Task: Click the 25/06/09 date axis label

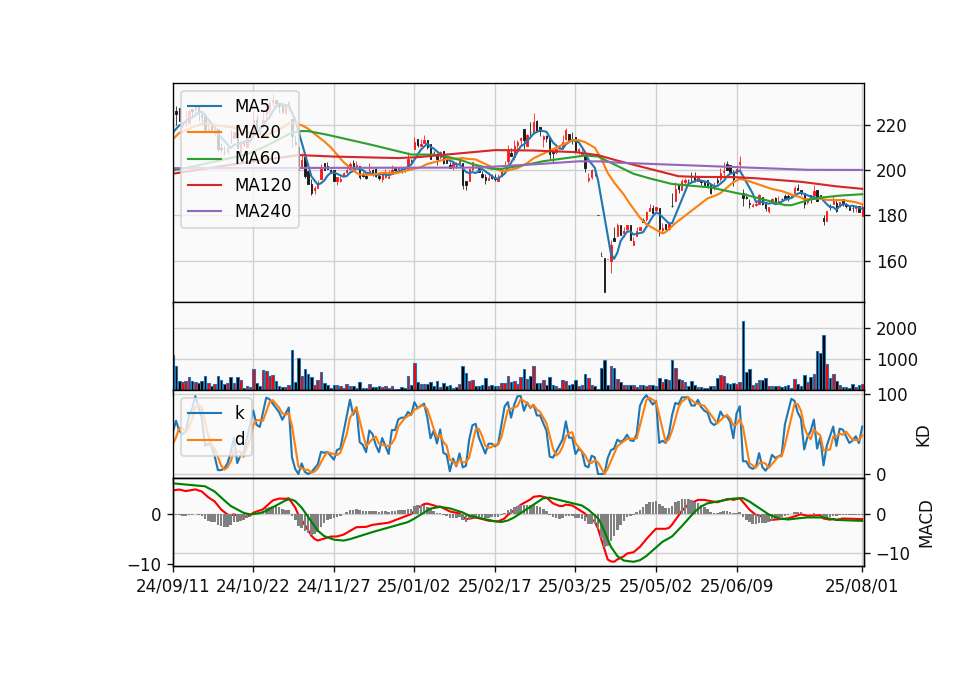Action: [737, 586]
